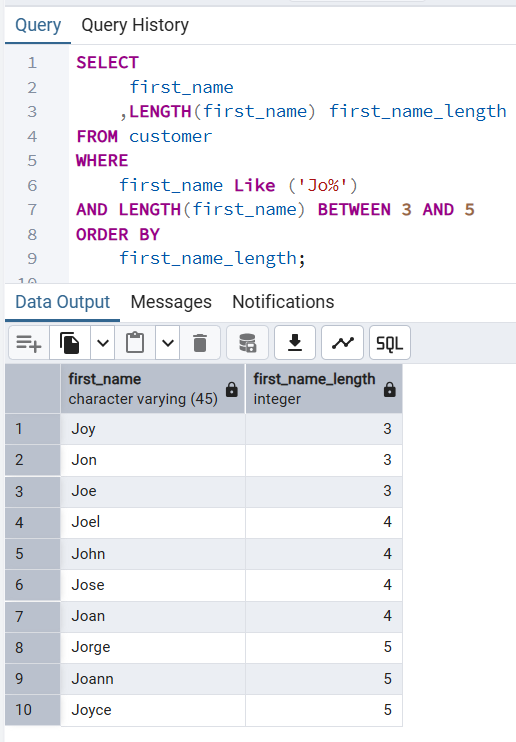
Task: Click the cell containing John
Action: (x=152, y=554)
